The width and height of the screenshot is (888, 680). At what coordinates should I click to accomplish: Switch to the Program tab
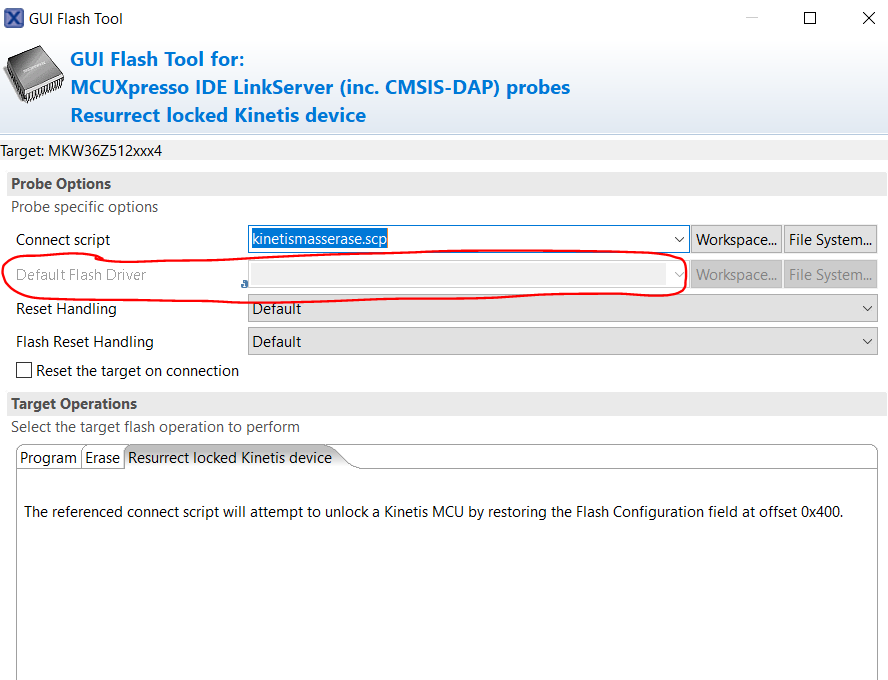[48, 458]
